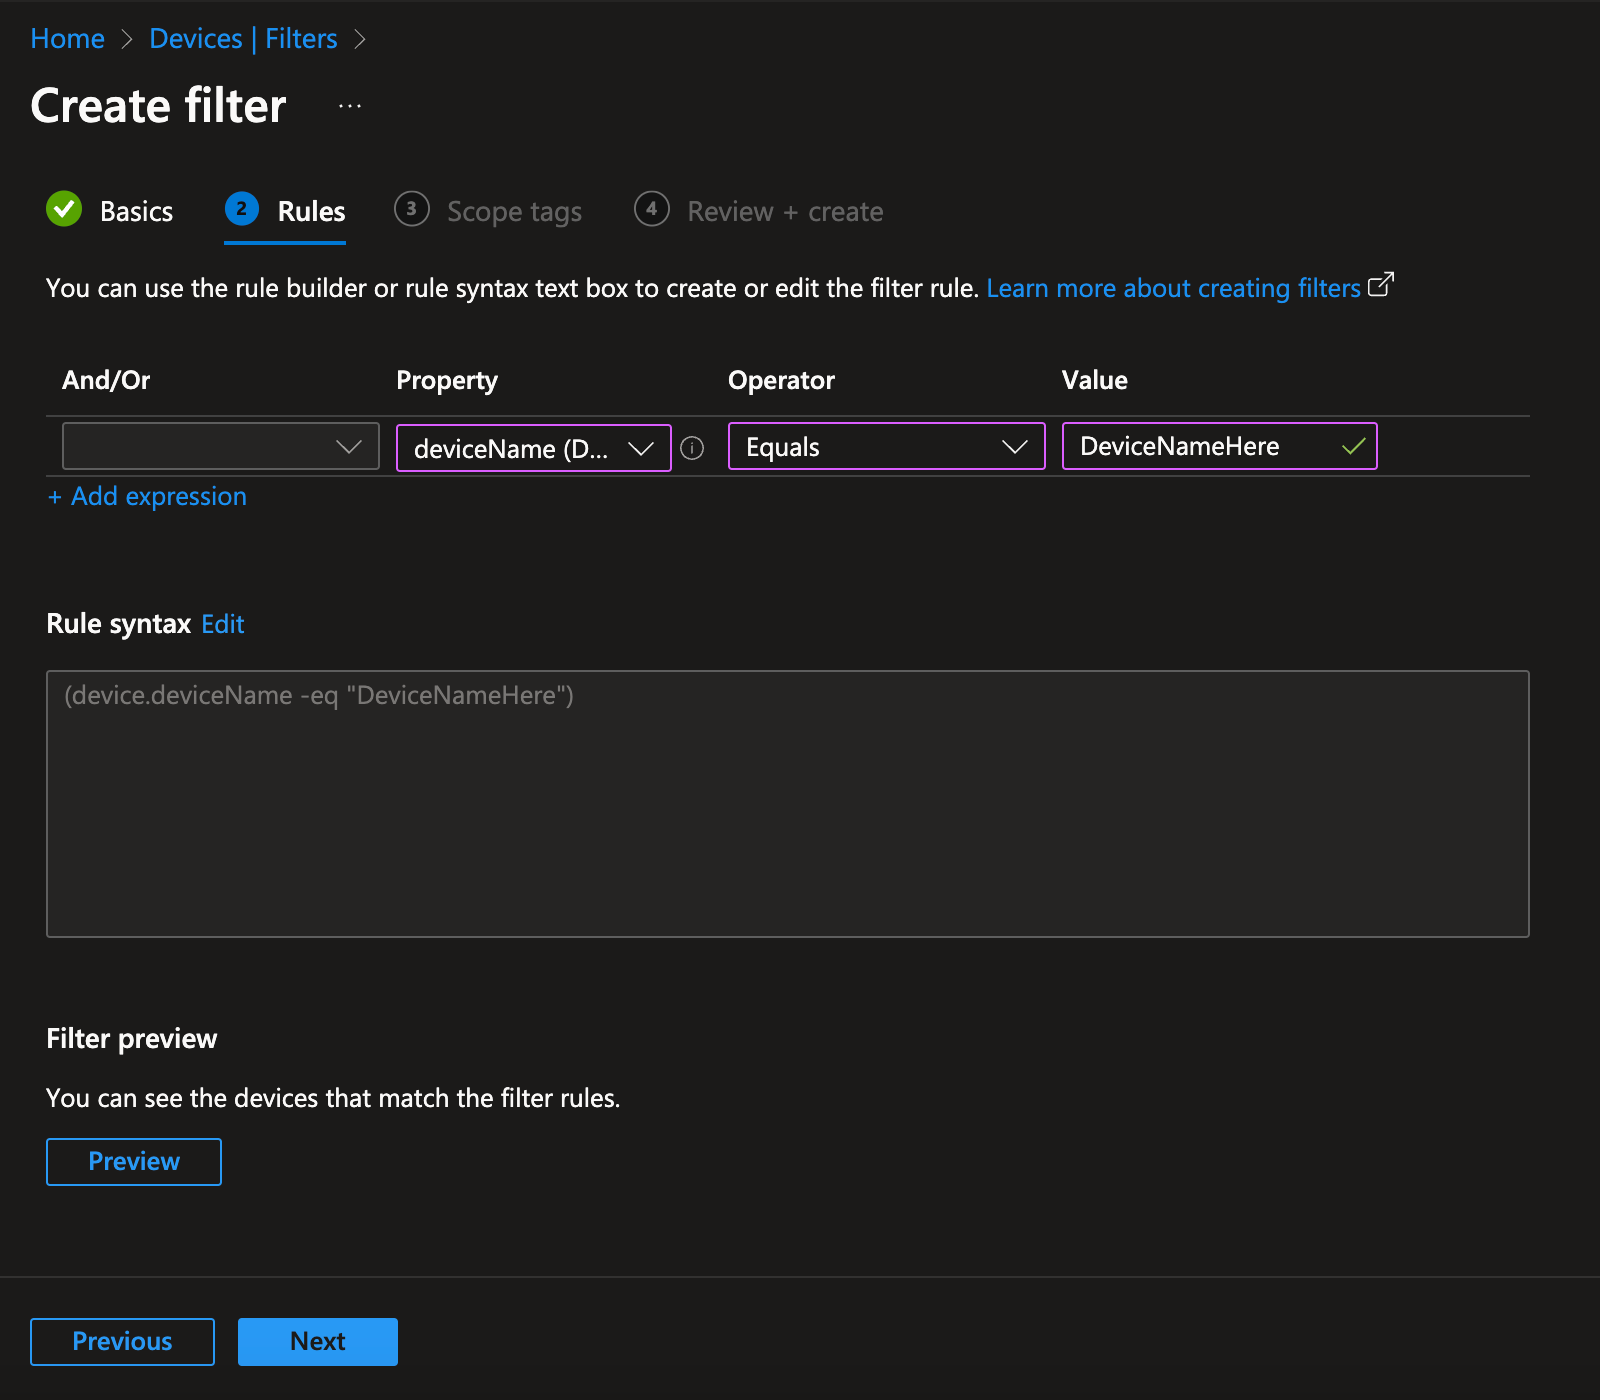Click the Next button
The height and width of the screenshot is (1400, 1600).
click(317, 1341)
